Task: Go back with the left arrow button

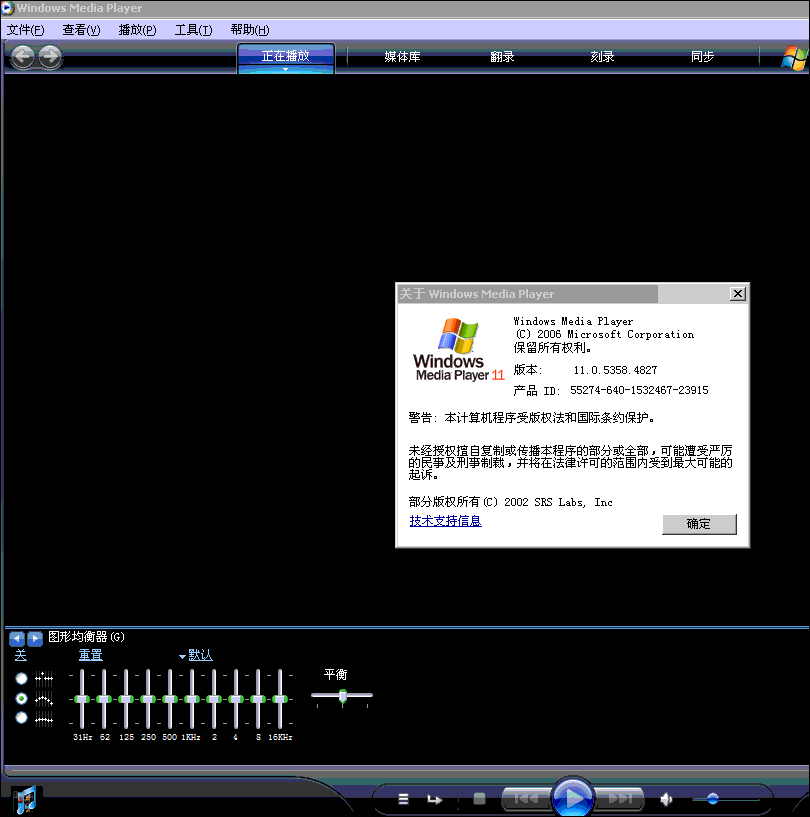Action: pyautogui.click(x=23, y=56)
